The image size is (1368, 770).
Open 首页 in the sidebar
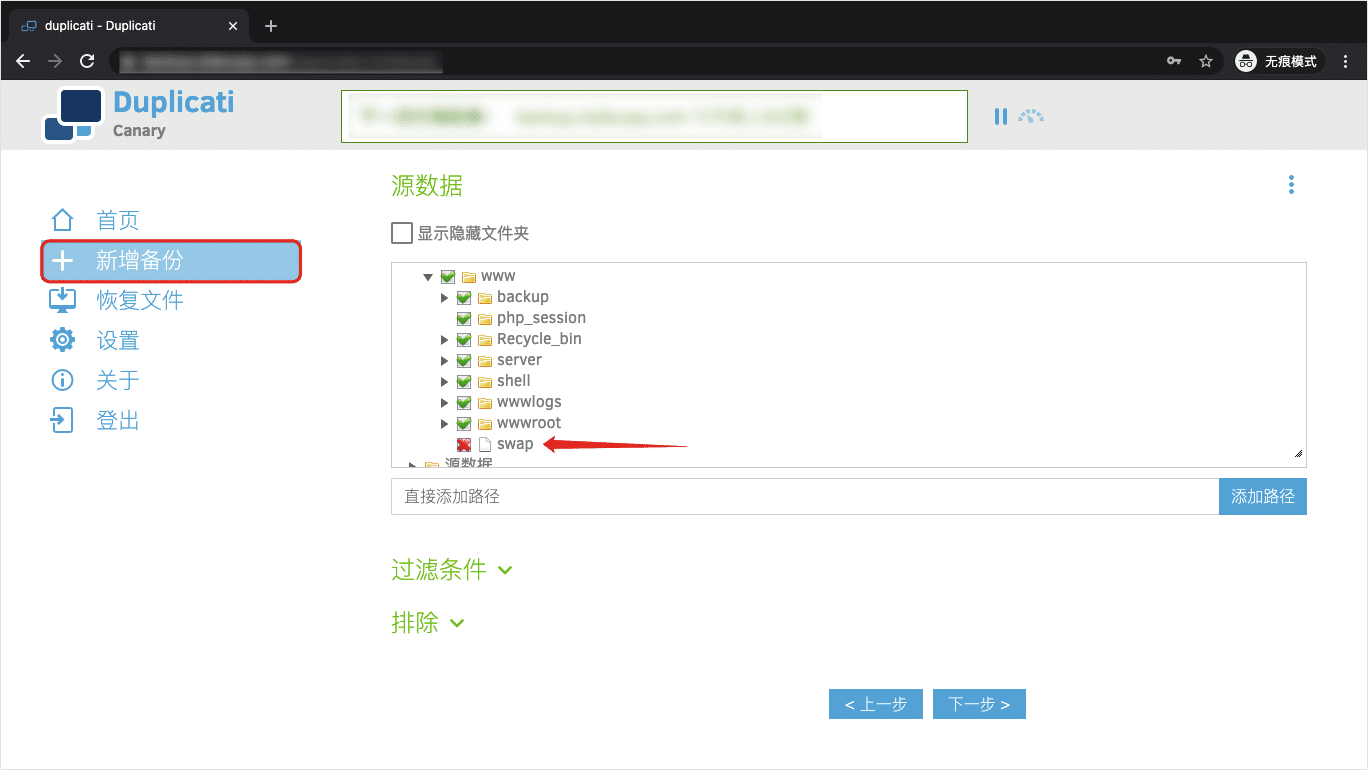tap(118, 220)
